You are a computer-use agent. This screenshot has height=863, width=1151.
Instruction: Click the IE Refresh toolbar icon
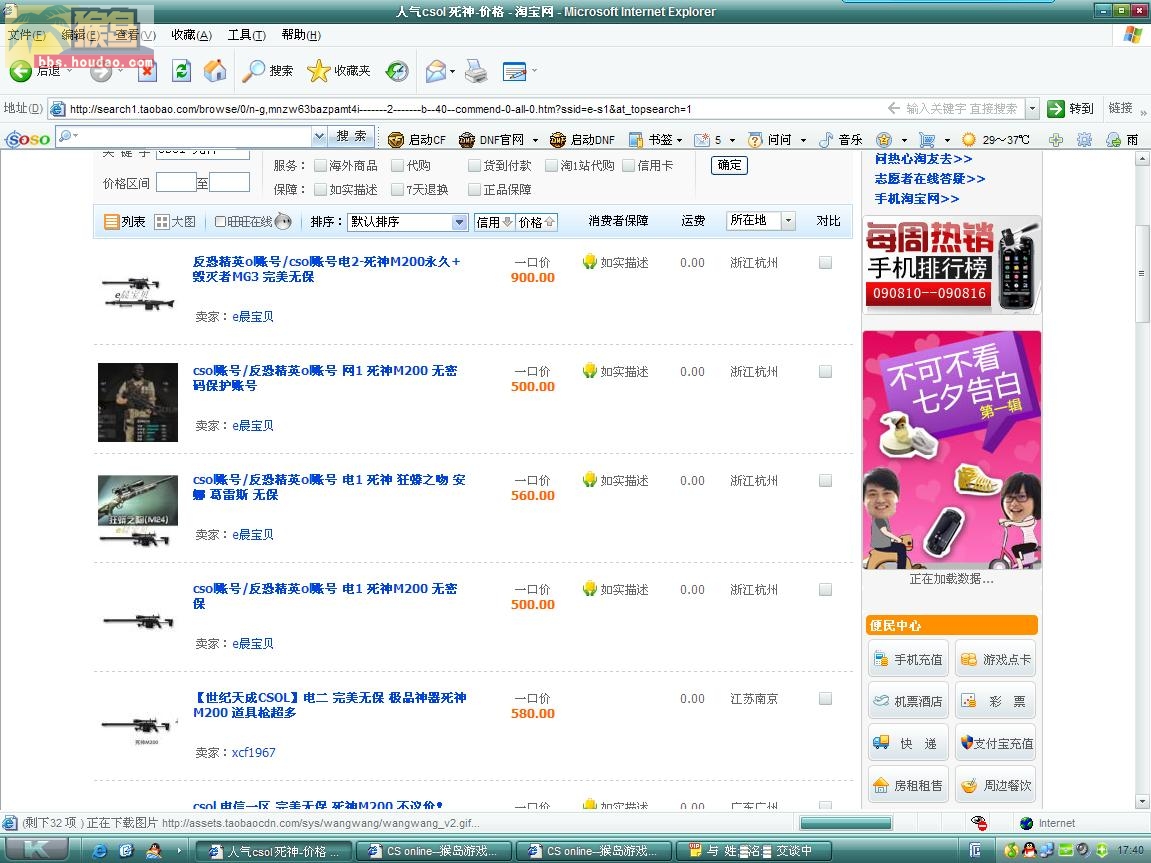(x=181, y=70)
